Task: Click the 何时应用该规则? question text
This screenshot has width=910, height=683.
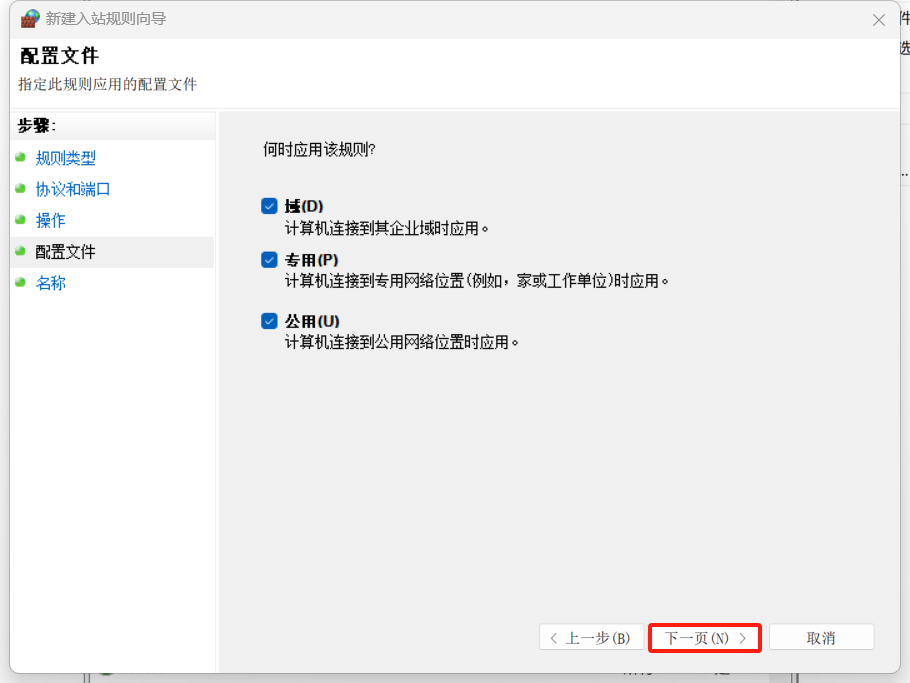Action: pos(319,150)
